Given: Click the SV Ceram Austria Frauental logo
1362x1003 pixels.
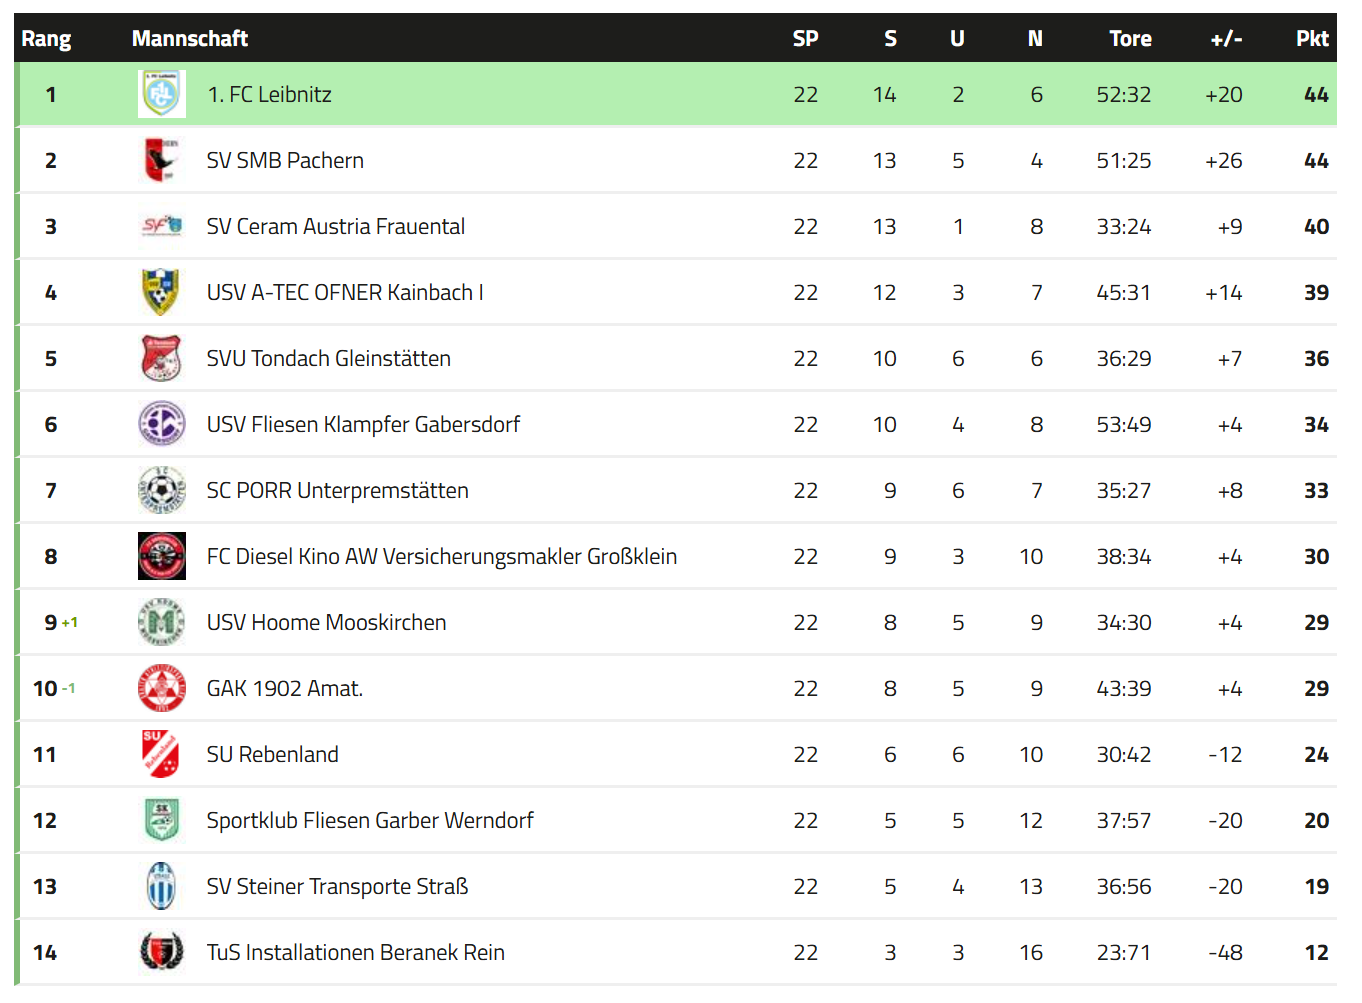Looking at the screenshot, I should point(162,226).
